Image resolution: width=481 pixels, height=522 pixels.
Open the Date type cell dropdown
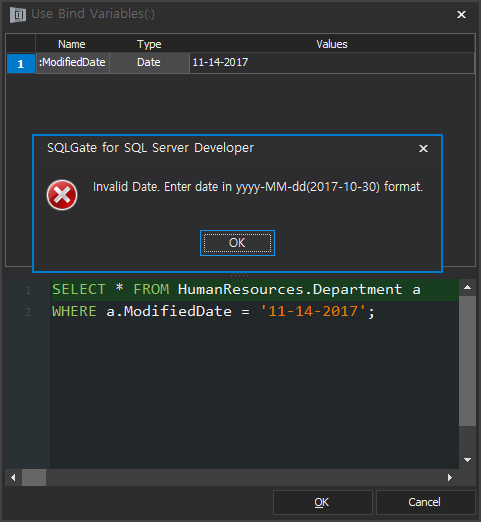[149, 63]
